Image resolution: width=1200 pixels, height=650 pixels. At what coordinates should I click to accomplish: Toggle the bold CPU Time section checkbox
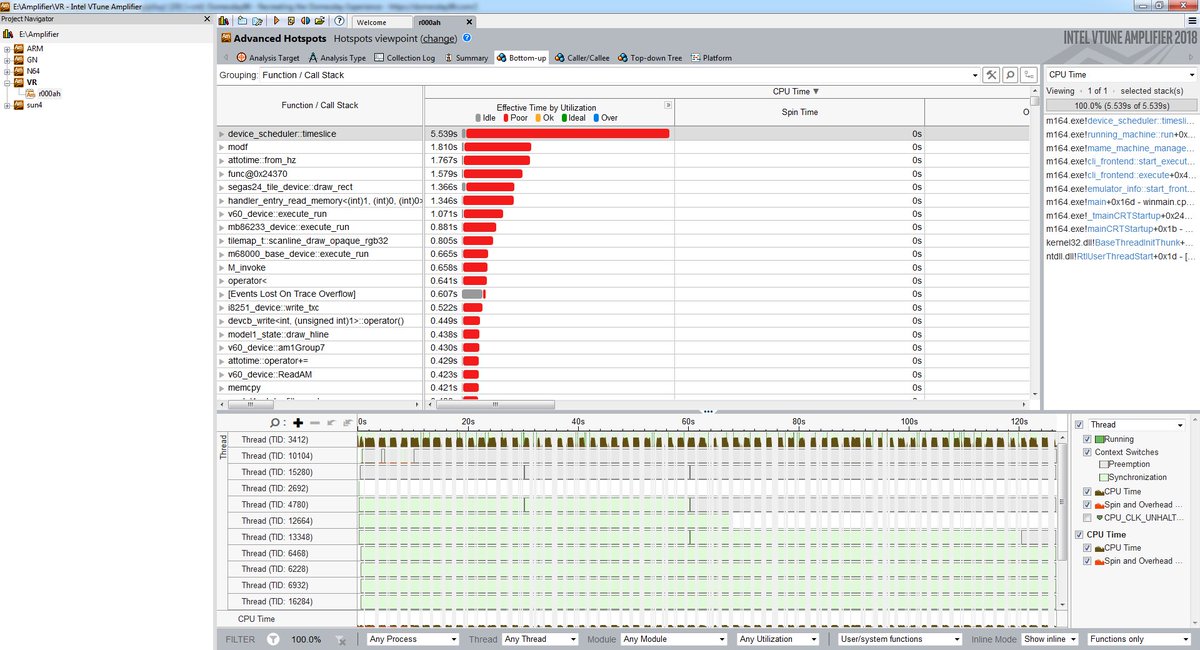click(1078, 535)
